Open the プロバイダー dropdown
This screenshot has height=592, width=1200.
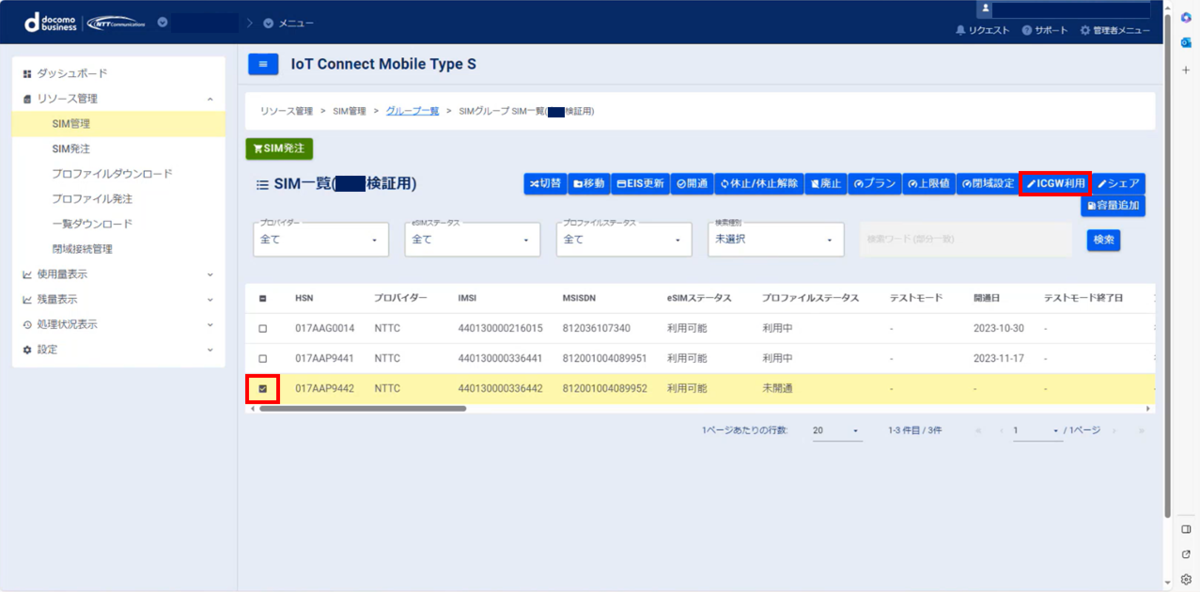(319, 239)
